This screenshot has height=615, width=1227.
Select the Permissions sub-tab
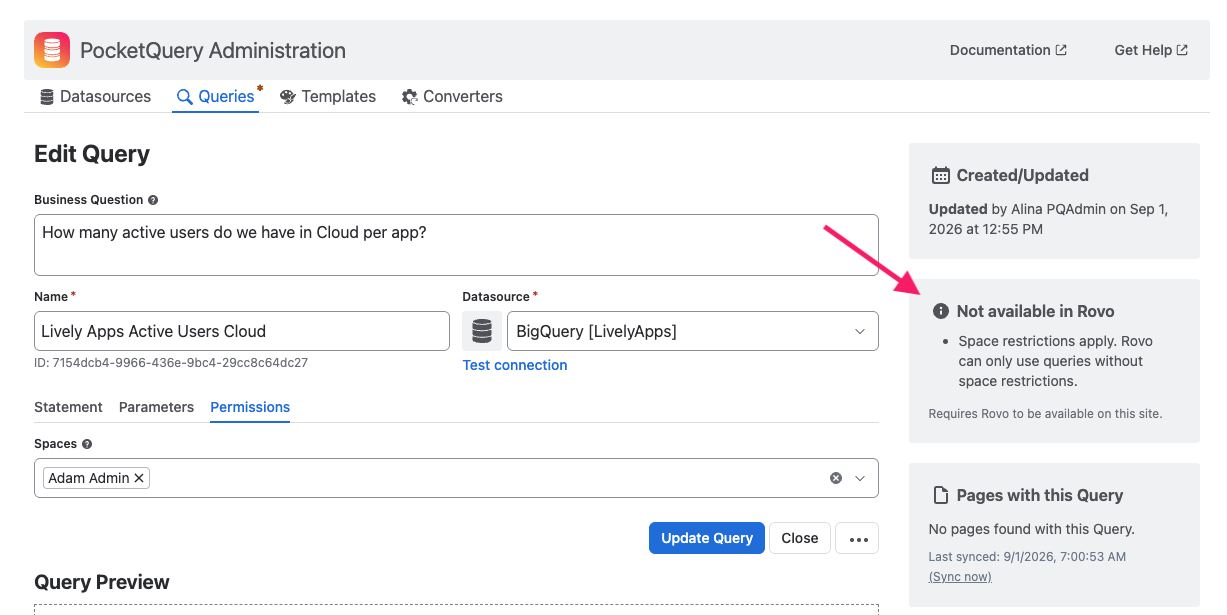click(250, 407)
